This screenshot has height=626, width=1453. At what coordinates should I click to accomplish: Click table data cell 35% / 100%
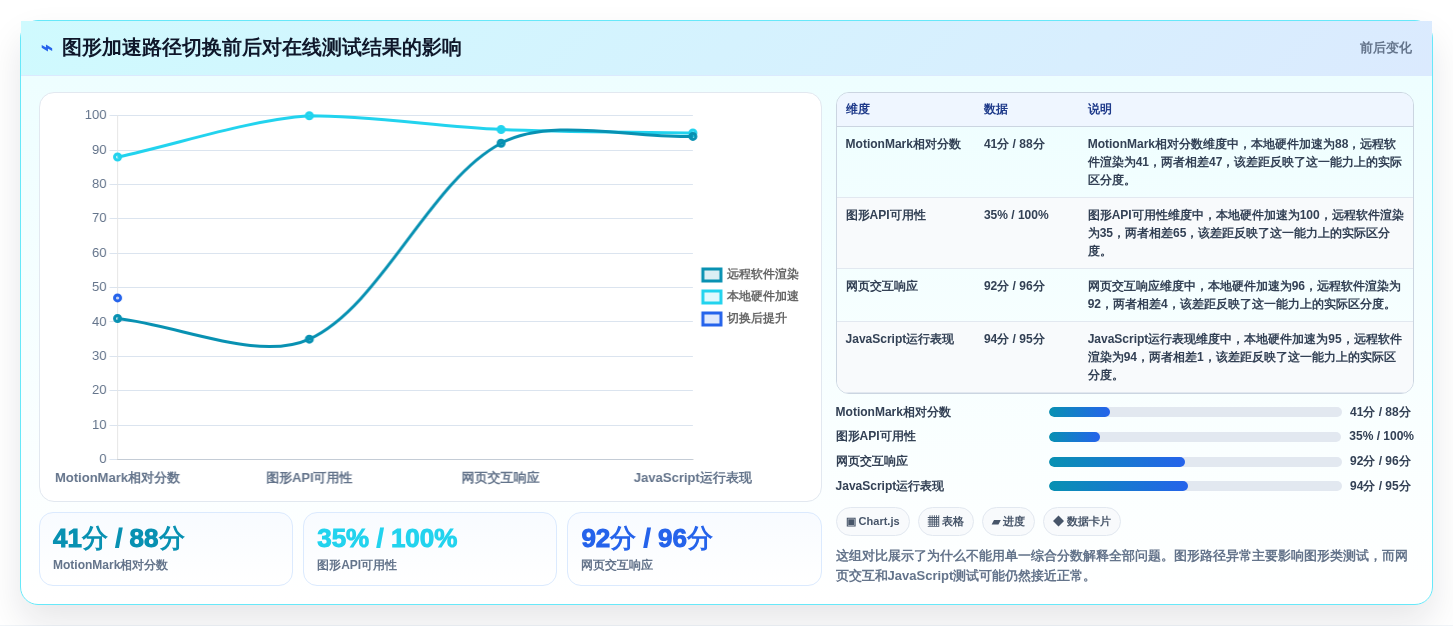click(1016, 215)
